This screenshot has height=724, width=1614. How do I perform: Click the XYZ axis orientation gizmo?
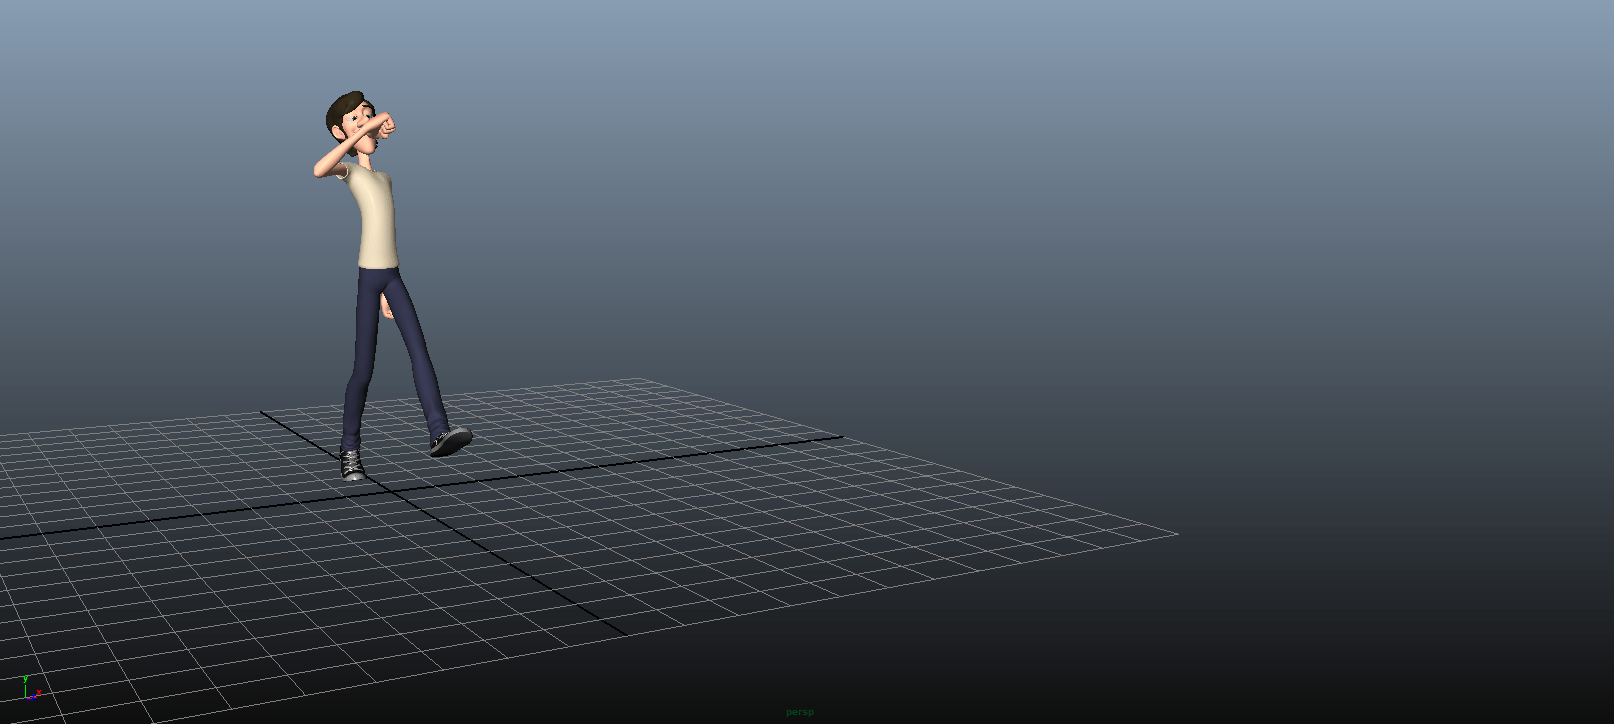30,690
